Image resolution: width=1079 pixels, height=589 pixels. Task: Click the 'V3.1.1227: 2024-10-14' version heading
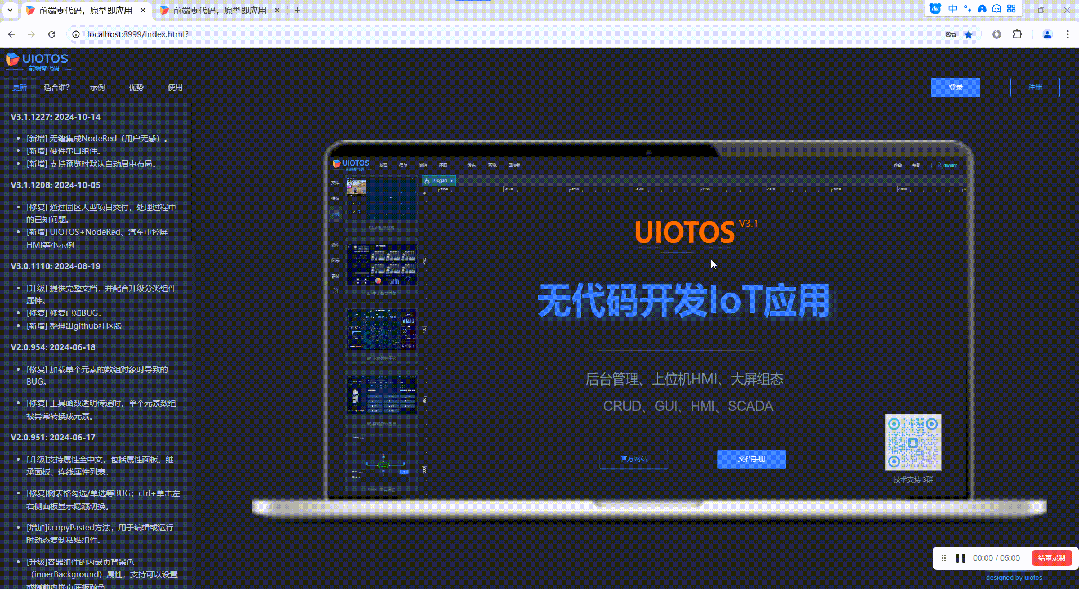point(56,117)
